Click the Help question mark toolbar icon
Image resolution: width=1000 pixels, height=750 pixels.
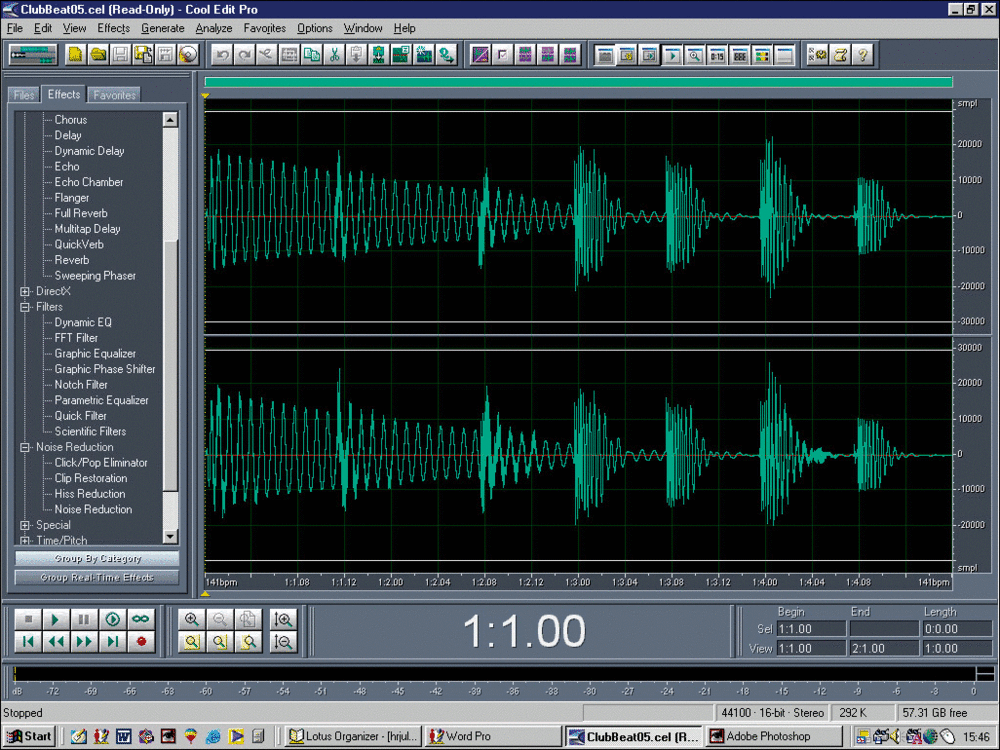(x=863, y=55)
